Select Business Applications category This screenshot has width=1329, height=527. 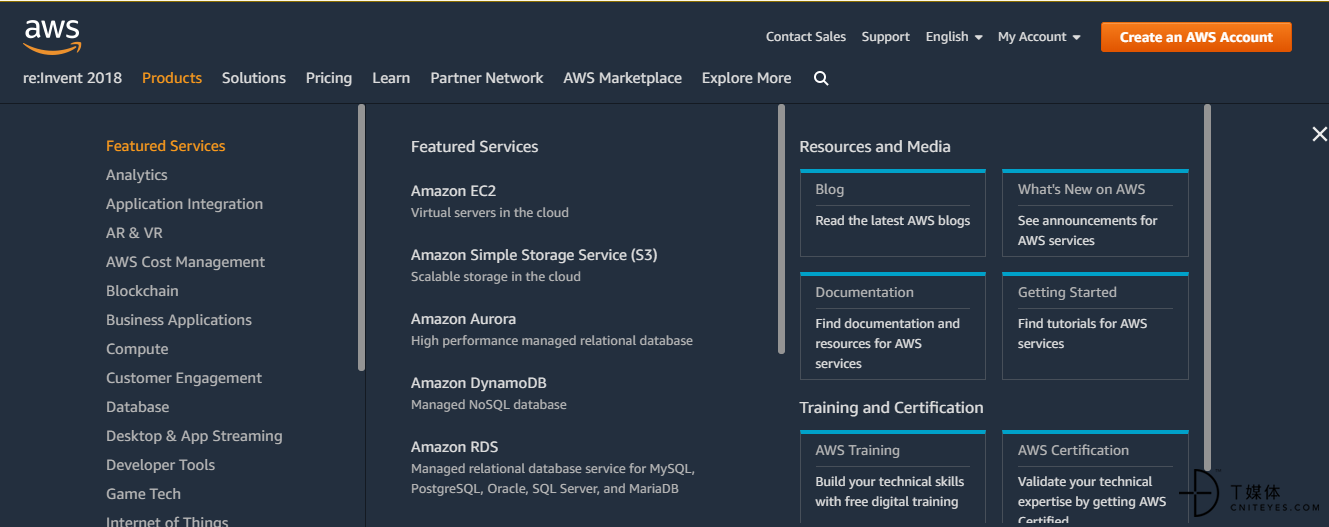coord(179,320)
